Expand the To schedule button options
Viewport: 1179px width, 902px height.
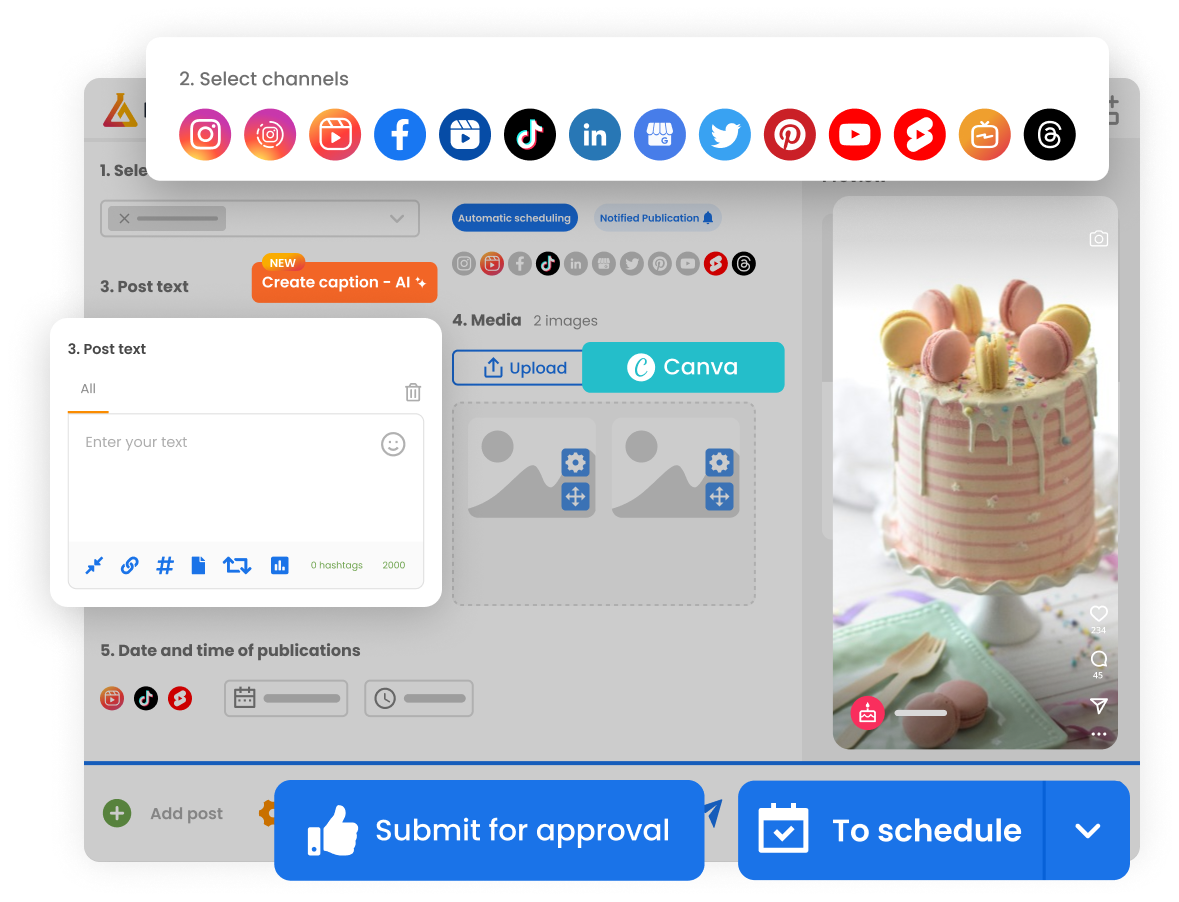(1086, 830)
